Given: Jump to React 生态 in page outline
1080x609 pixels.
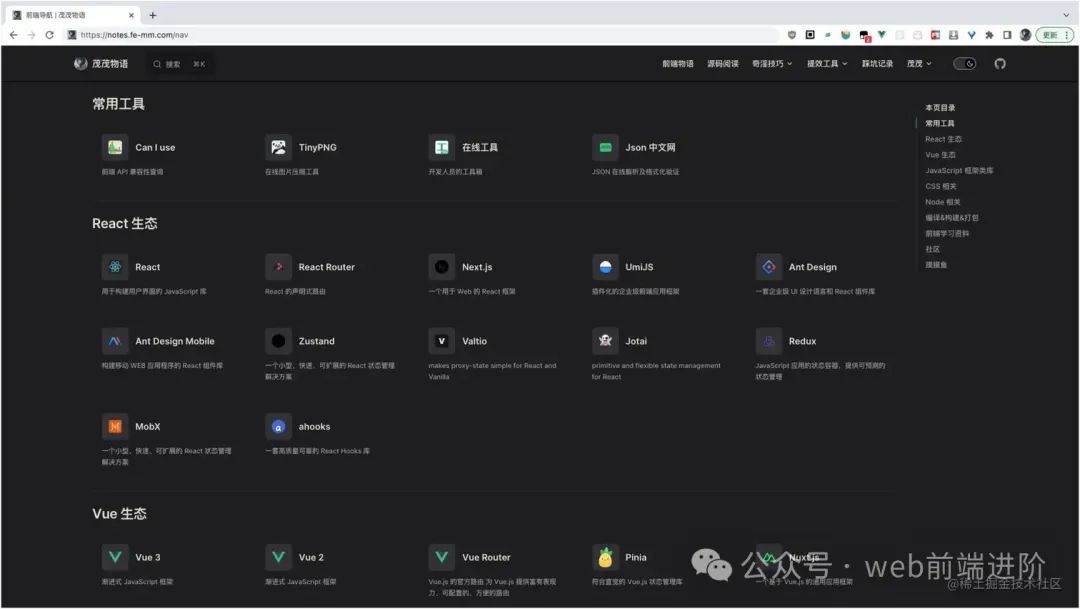Looking at the screenshot, I should click(x=943, y=139).
